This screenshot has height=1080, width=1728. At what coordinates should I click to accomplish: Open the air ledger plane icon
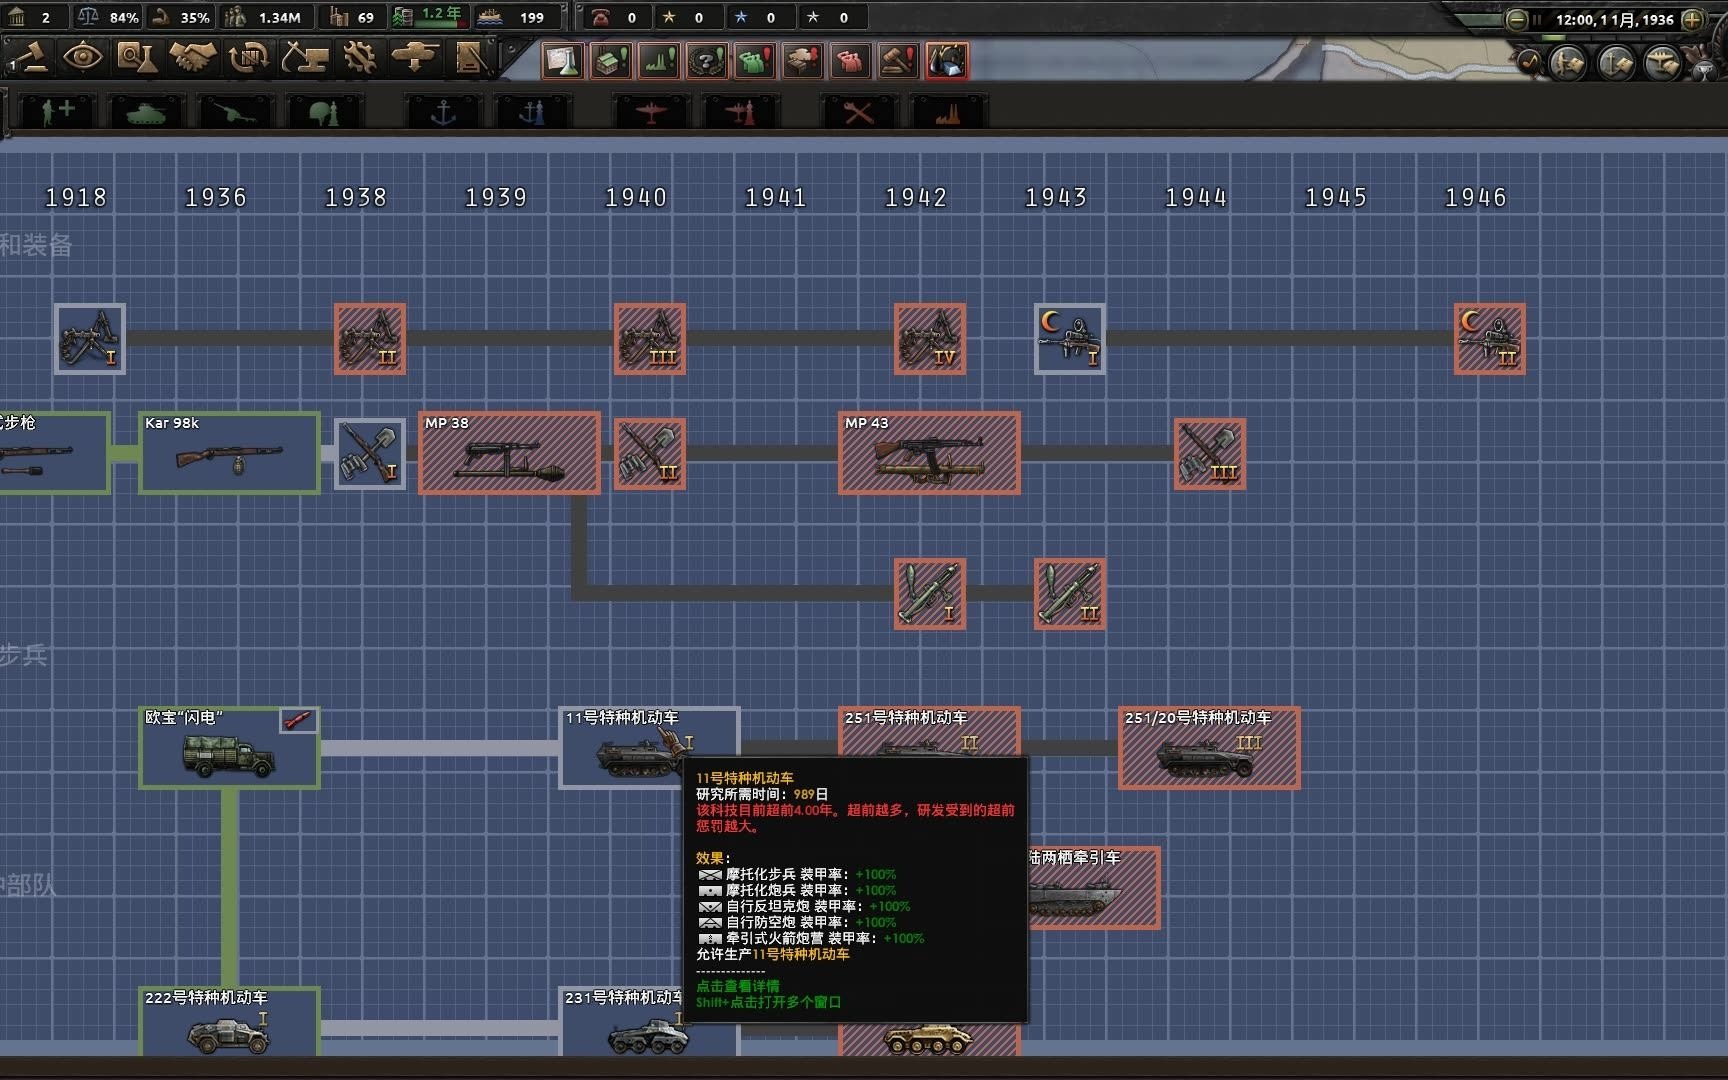point(1663,63)
